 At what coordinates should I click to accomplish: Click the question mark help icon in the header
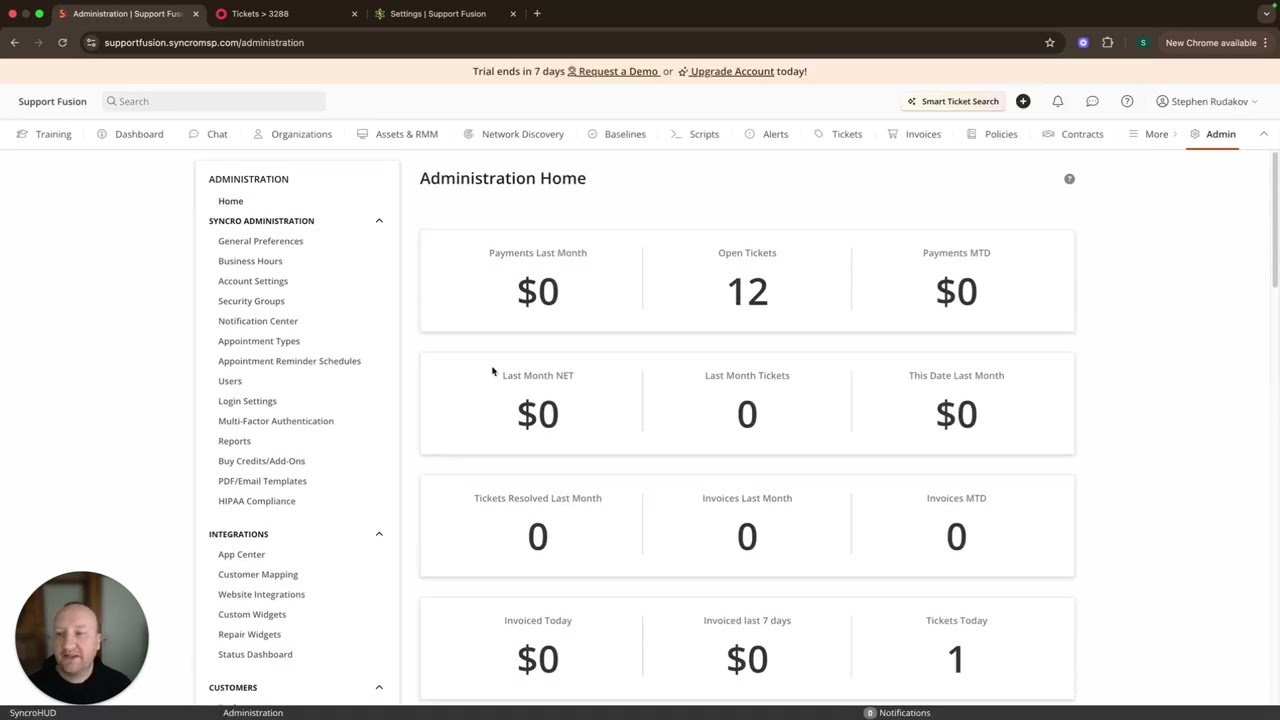1127,101
